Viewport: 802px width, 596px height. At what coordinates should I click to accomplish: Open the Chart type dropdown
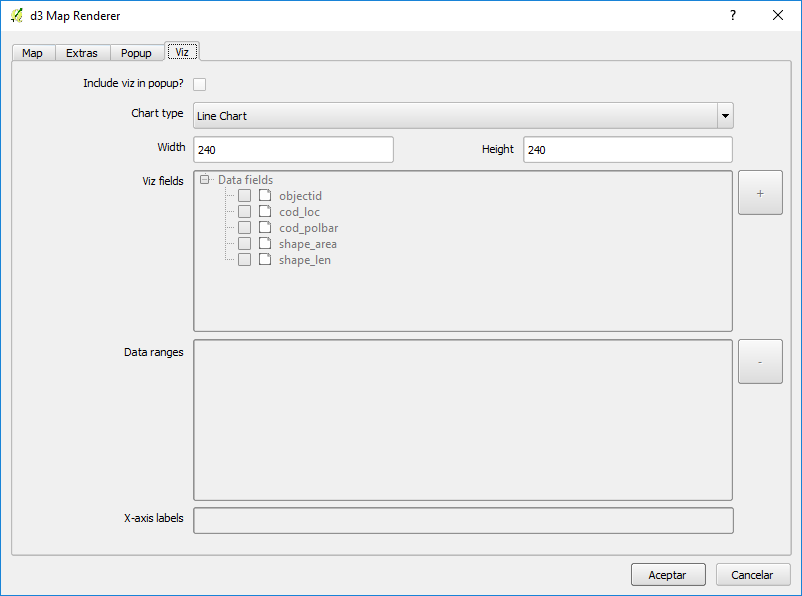[x=725, y=116]
